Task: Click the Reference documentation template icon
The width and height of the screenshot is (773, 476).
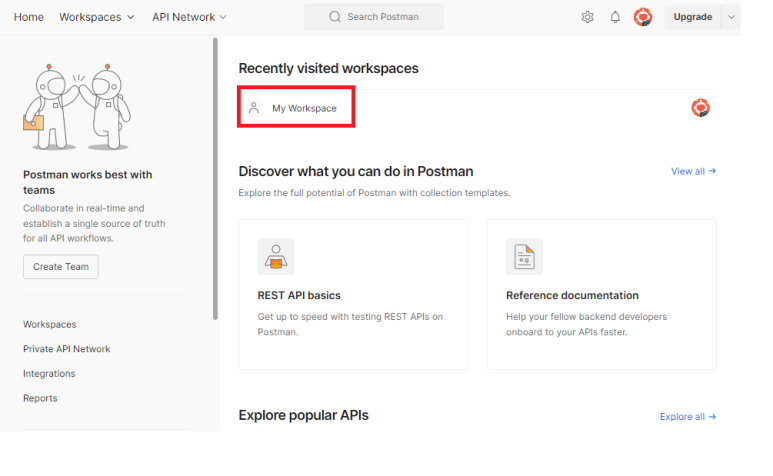Action: pyautogui.click(x=525, y=257)
